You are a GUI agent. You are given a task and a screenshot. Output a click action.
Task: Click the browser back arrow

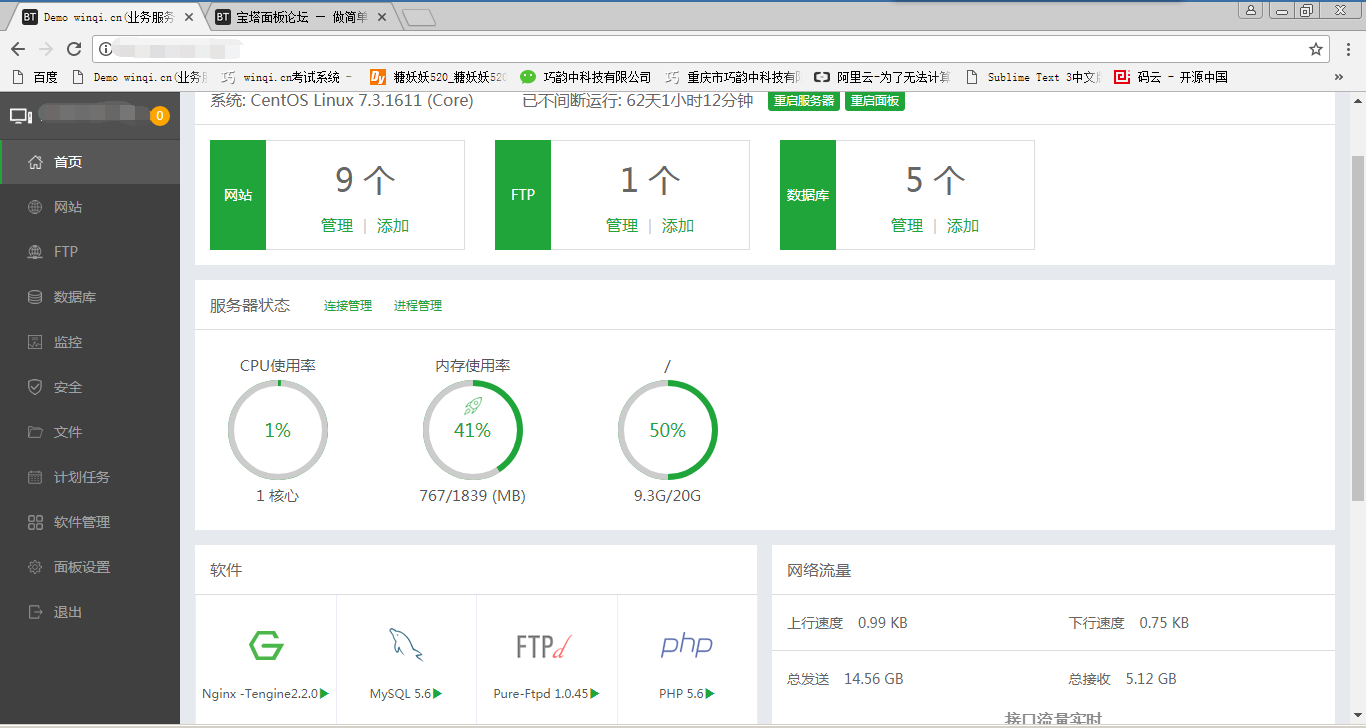coord(18,49)
